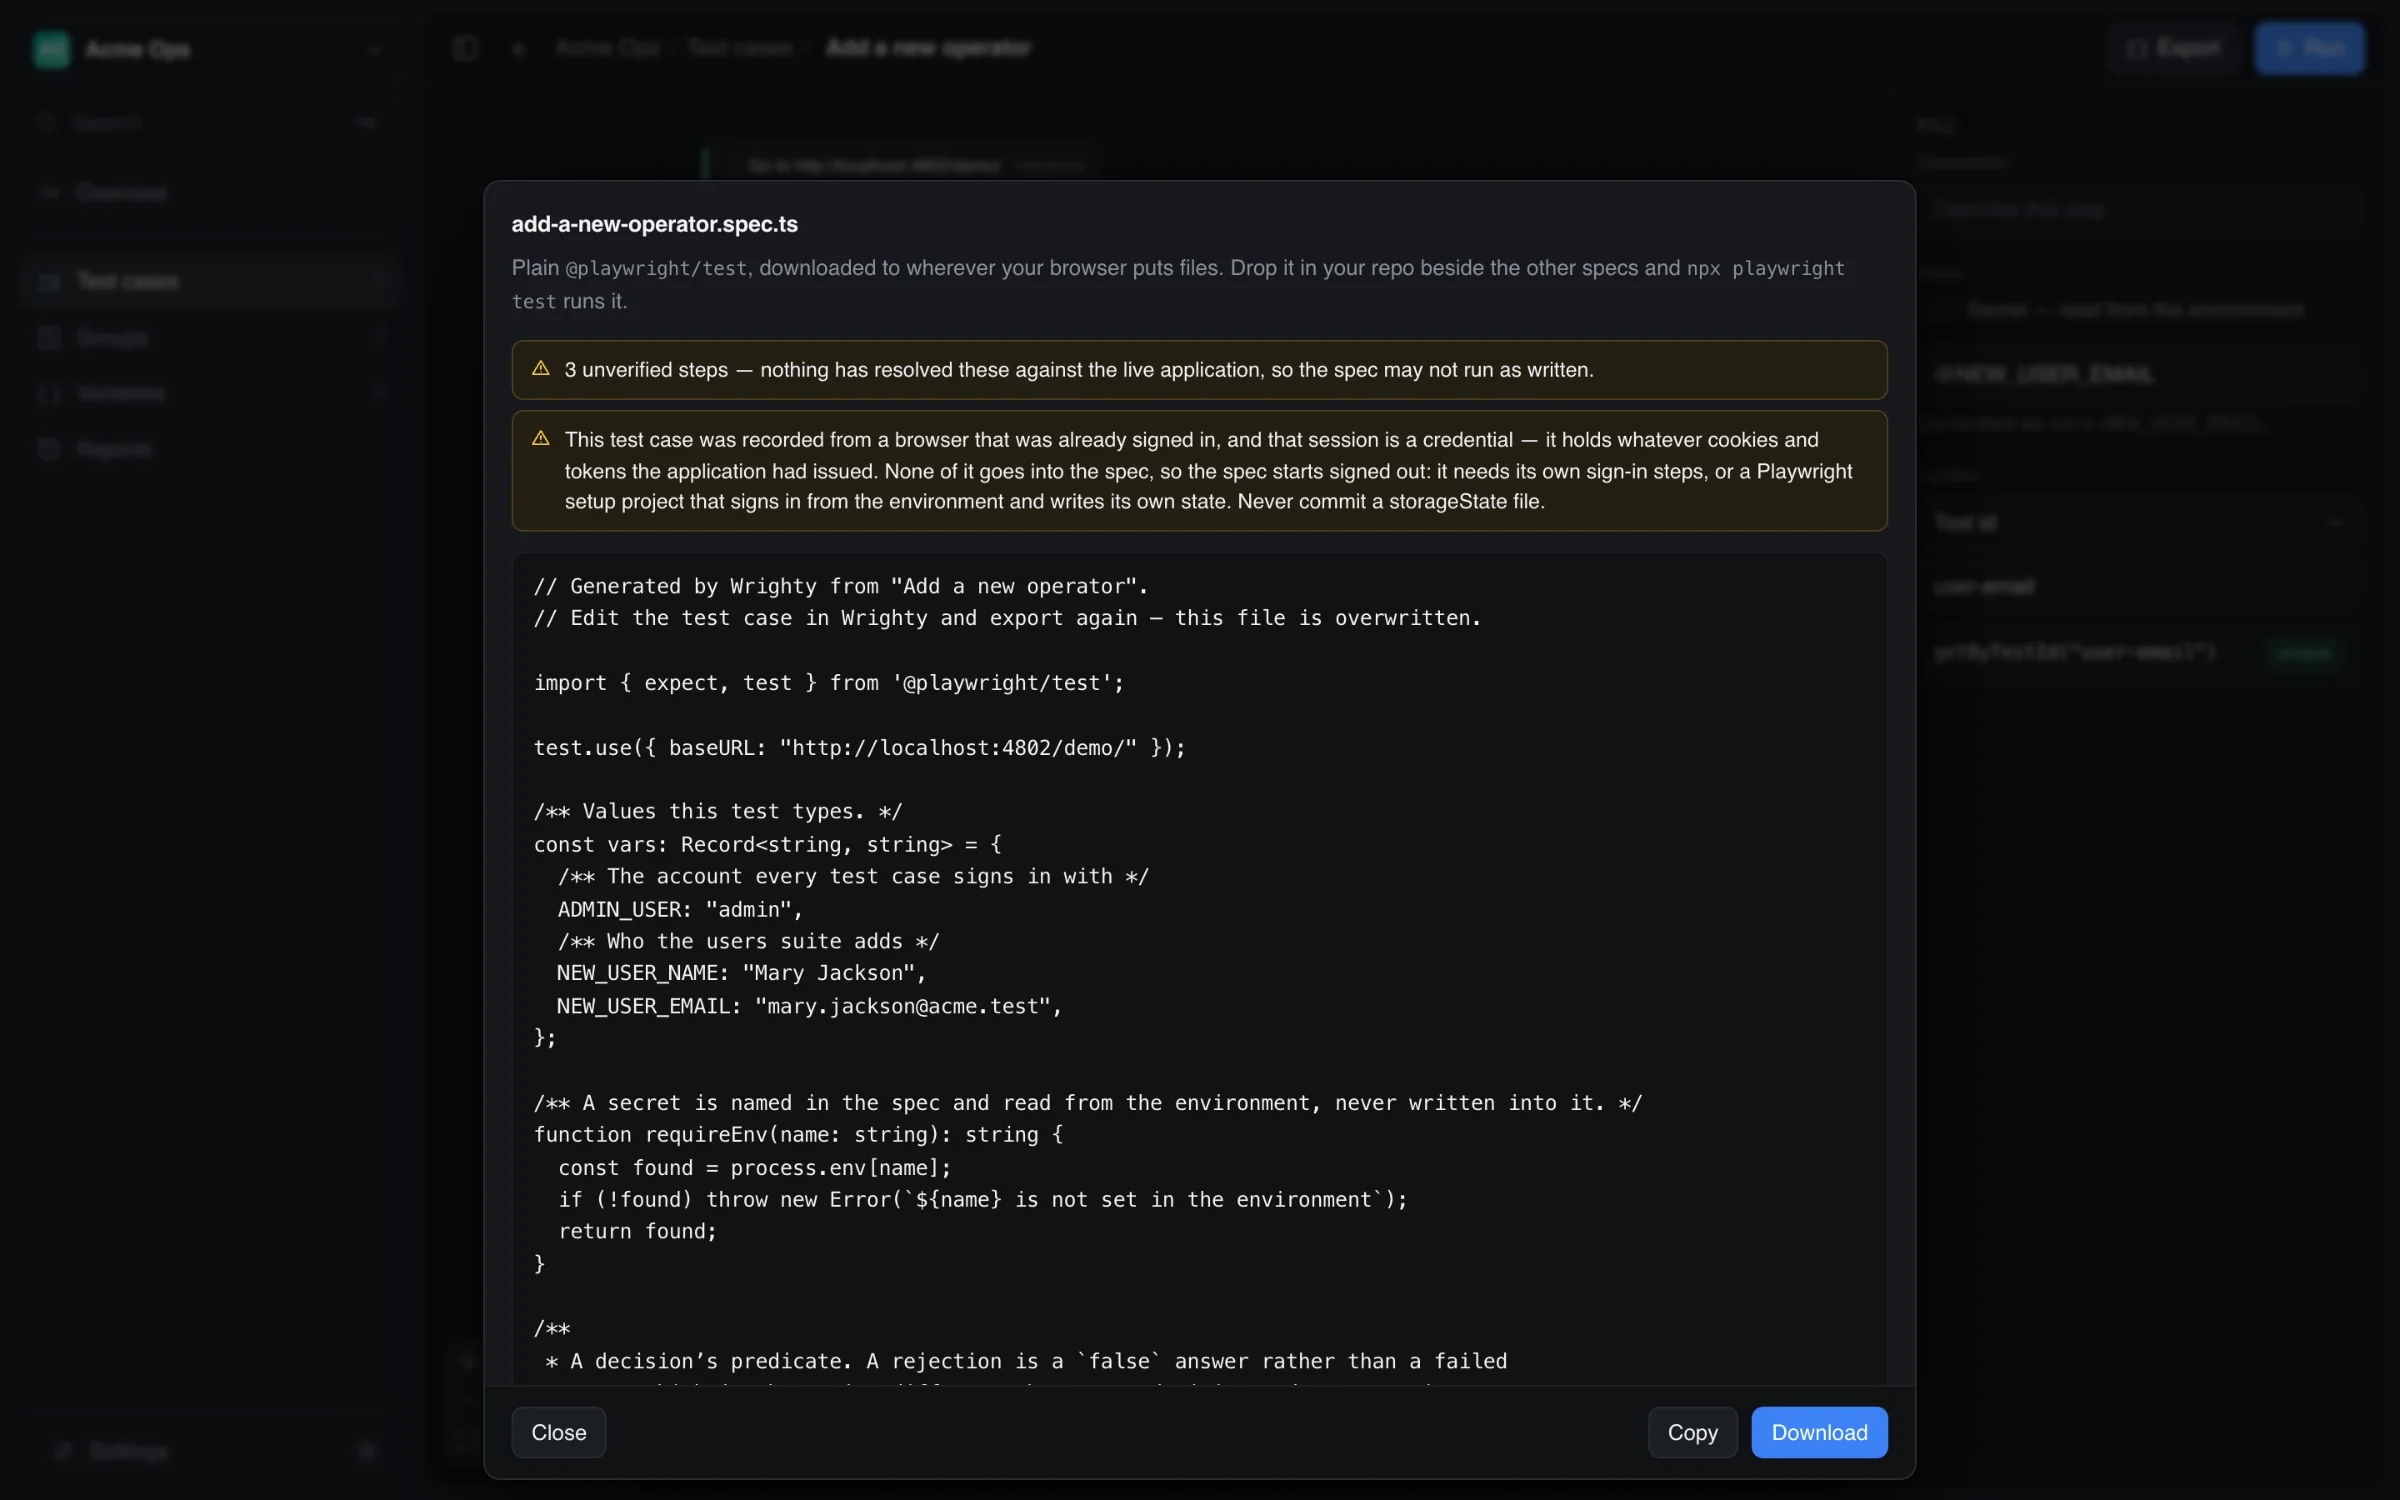Image resolution: width=2400 pixels, height=1500 pixels.
Task: Close the spec export dialog
Action: coord(558,1432)
